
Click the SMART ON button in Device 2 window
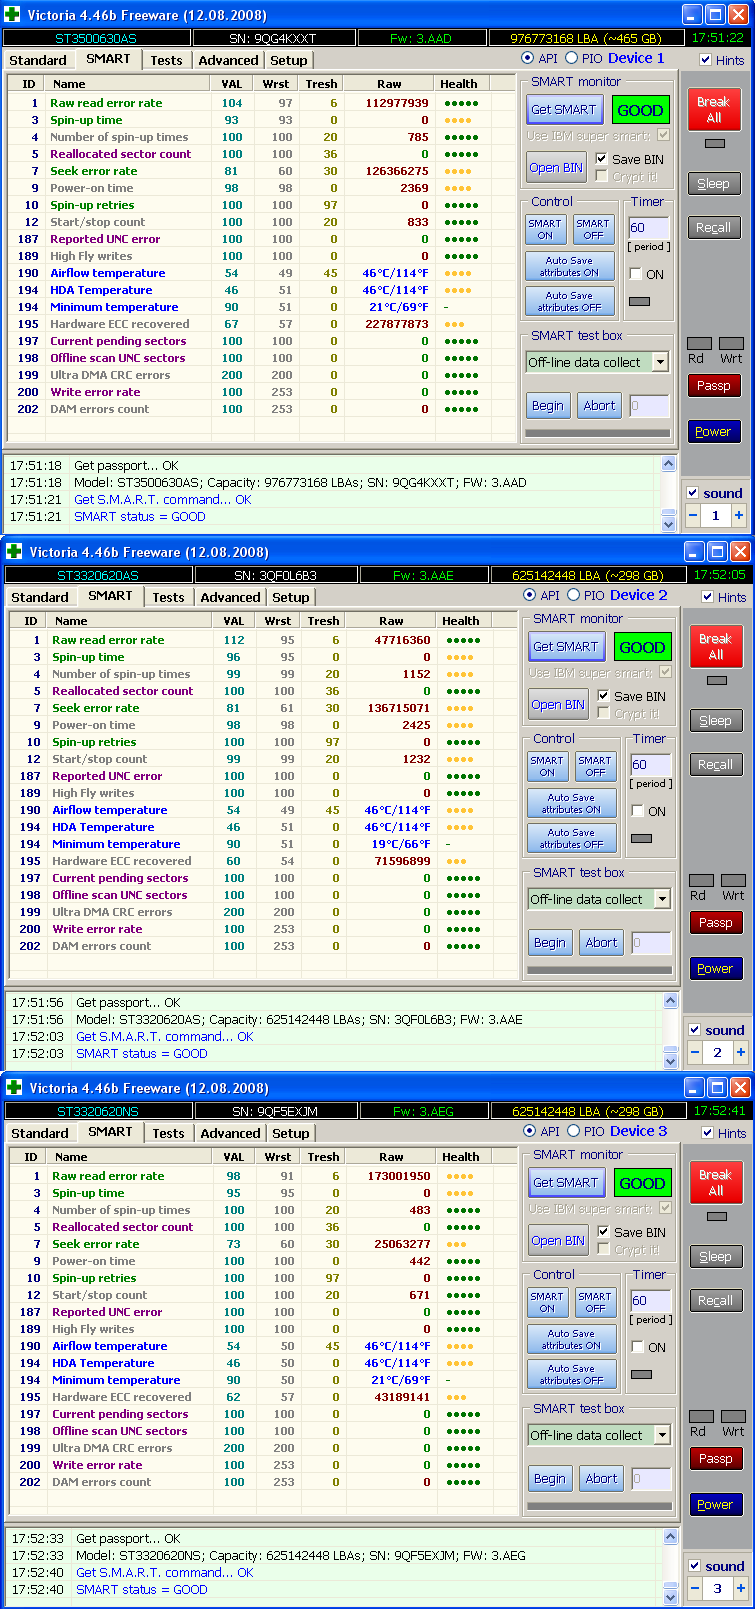(547, 767)
